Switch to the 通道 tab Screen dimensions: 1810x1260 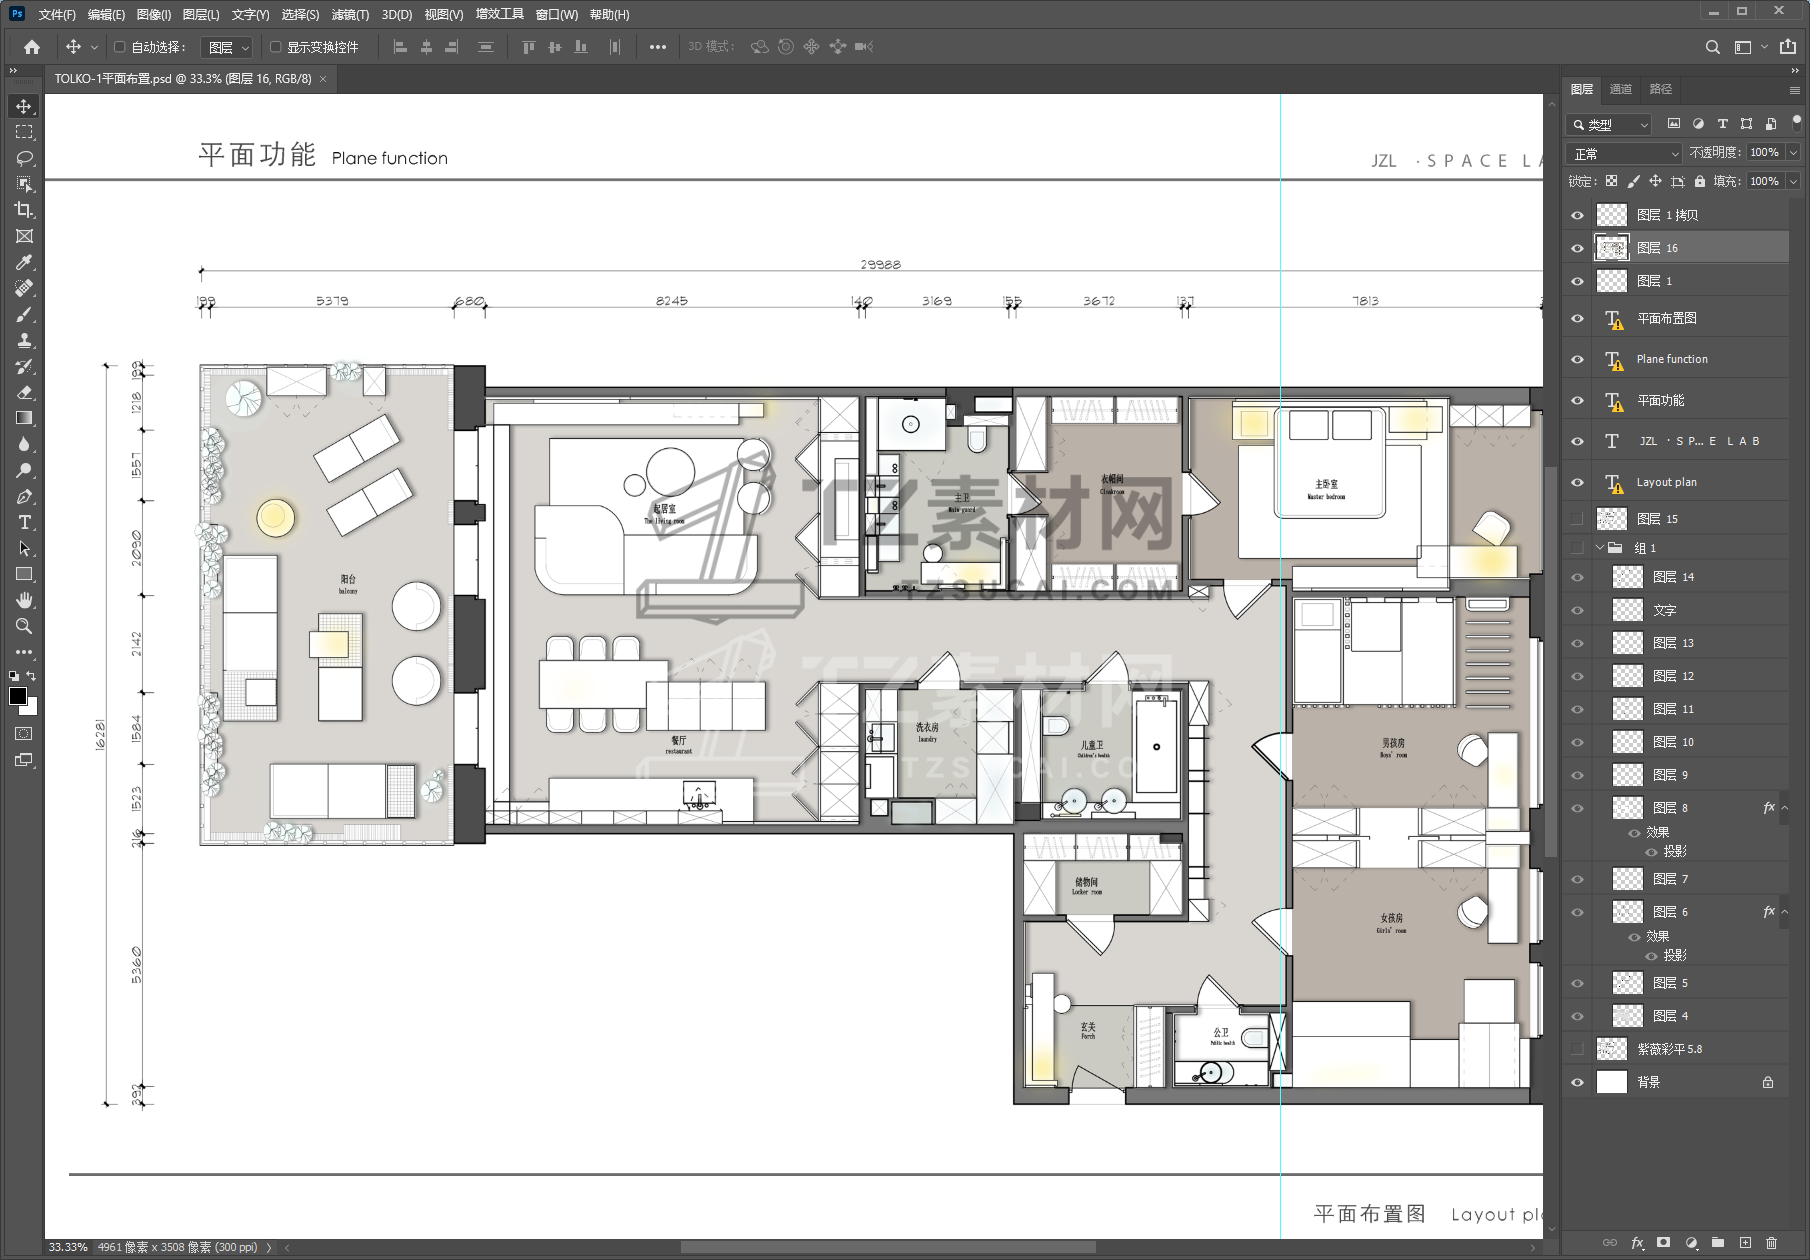click(1621, 89)
